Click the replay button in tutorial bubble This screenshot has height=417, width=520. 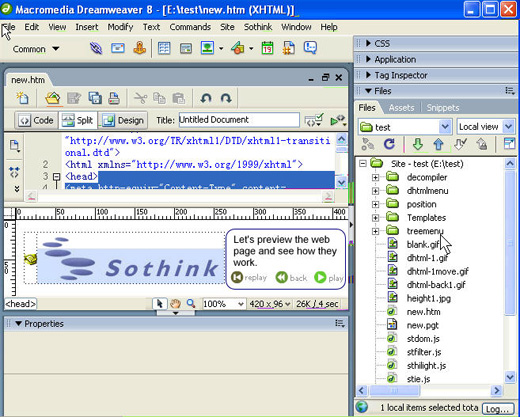point(249,277)
